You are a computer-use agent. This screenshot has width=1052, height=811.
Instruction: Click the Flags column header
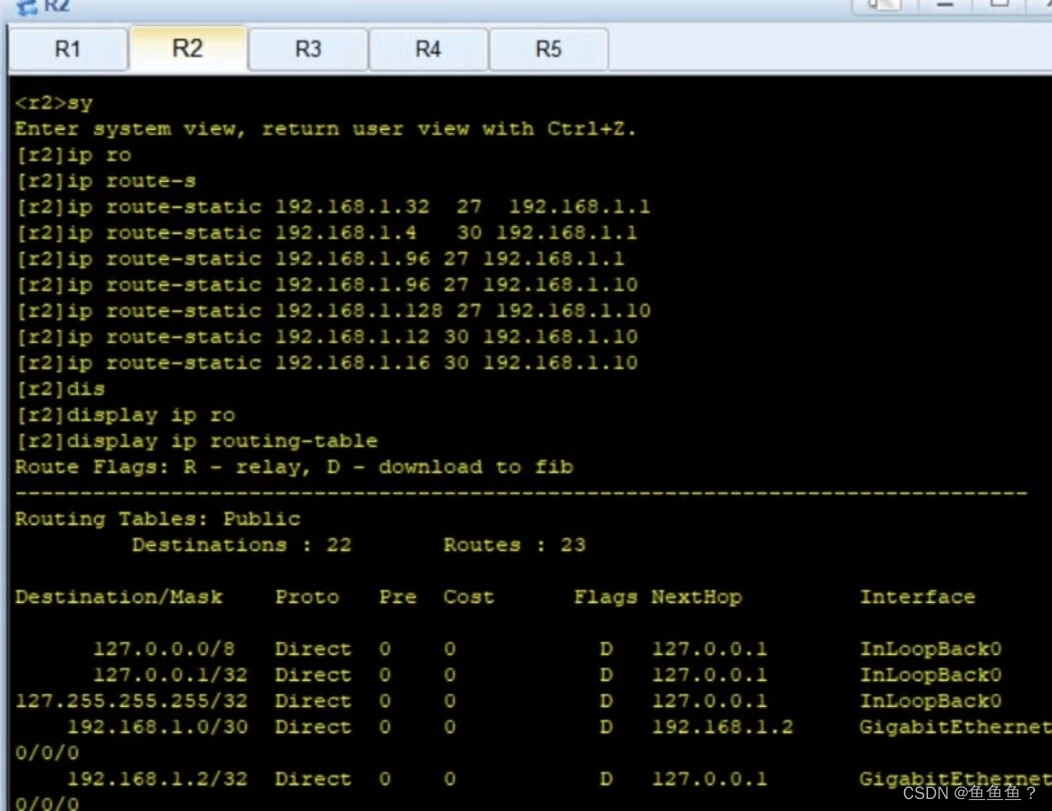coord(605,597)
